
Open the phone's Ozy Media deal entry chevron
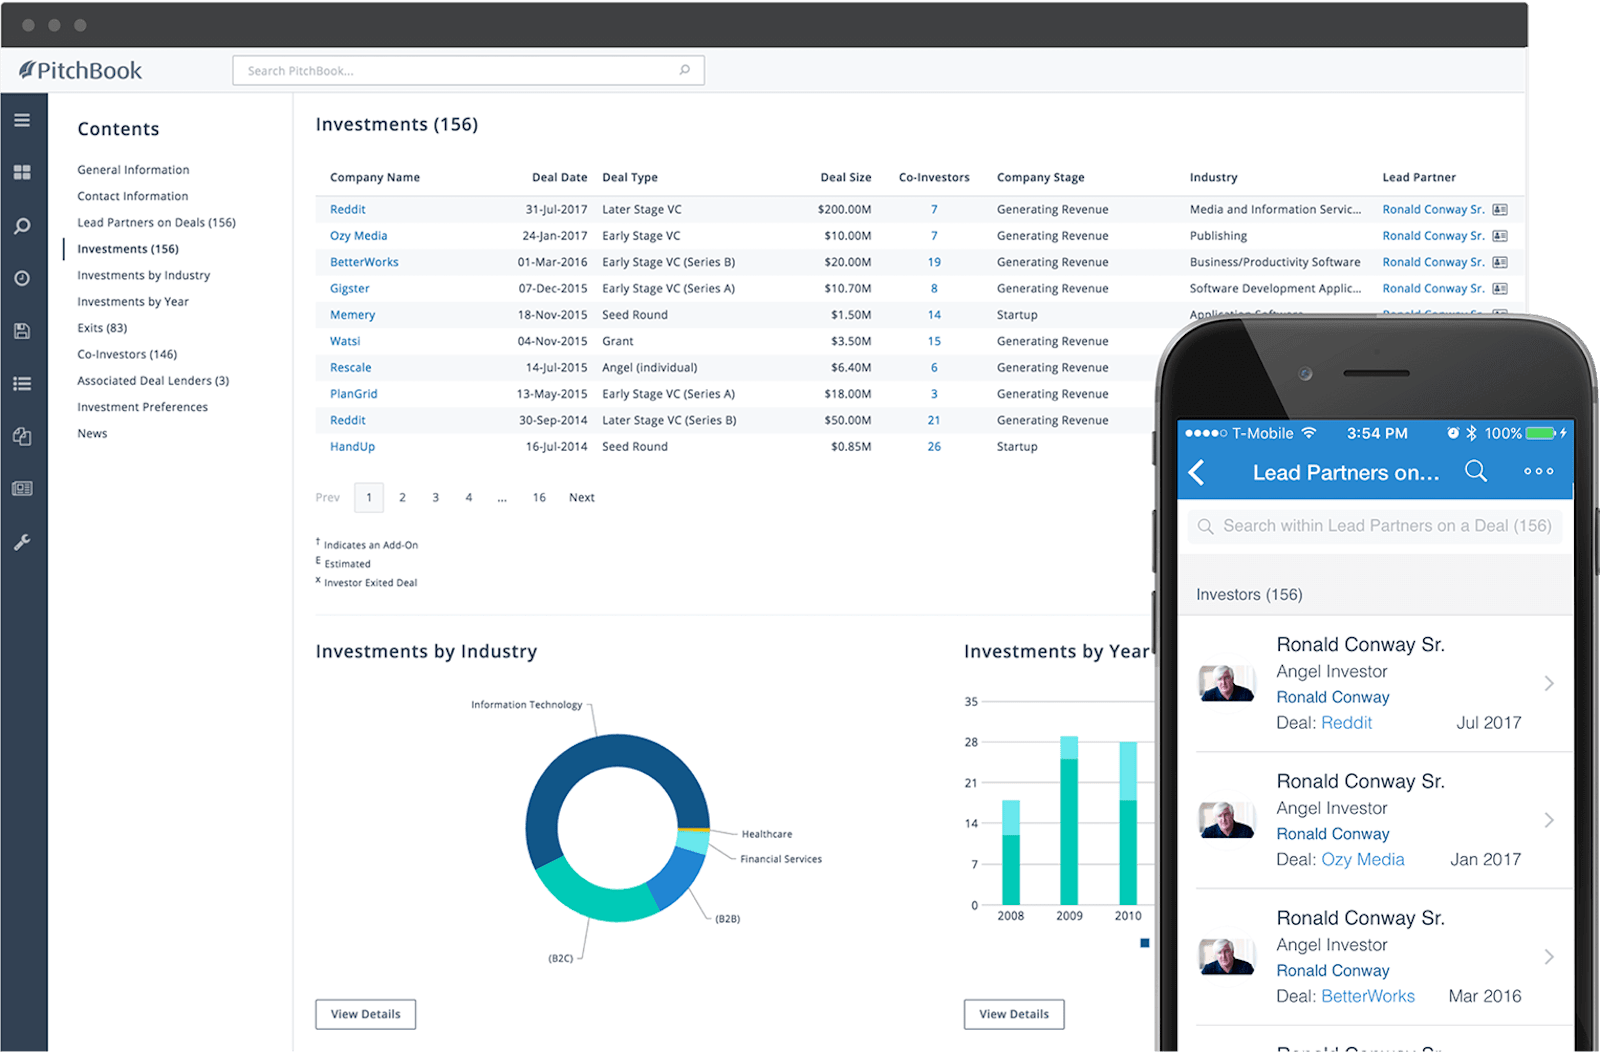click(x=1549, y=820)
